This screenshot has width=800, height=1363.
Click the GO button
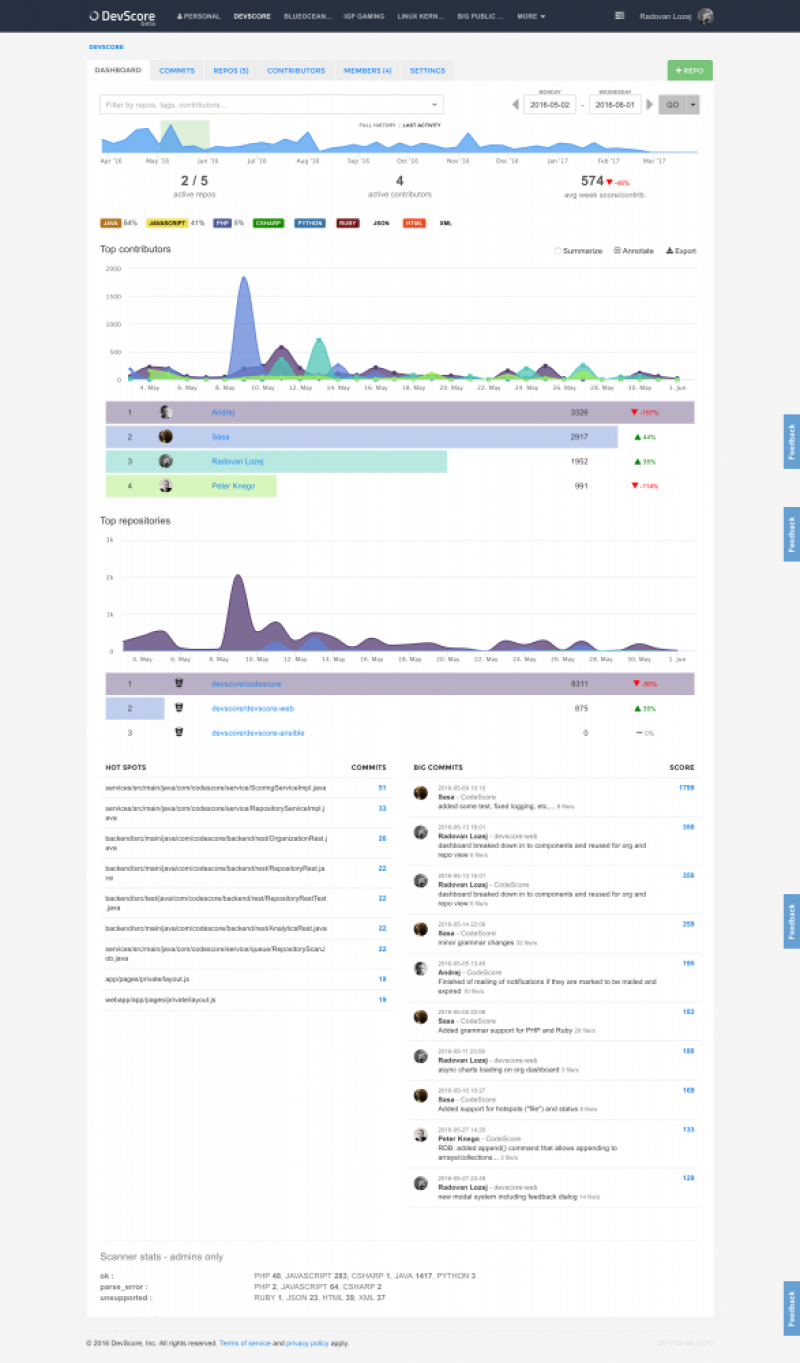pos(673,105)
